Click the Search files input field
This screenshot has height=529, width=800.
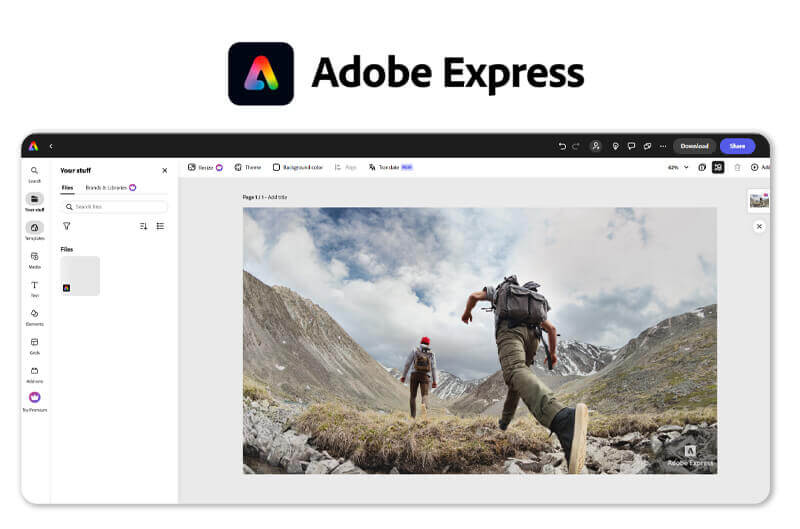pos(114,207)
